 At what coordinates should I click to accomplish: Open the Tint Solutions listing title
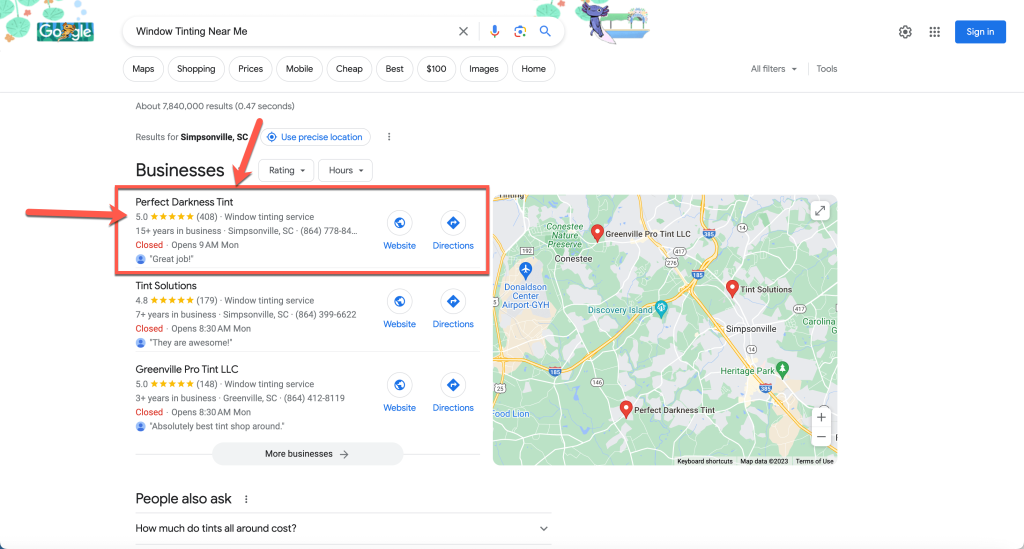166,286
